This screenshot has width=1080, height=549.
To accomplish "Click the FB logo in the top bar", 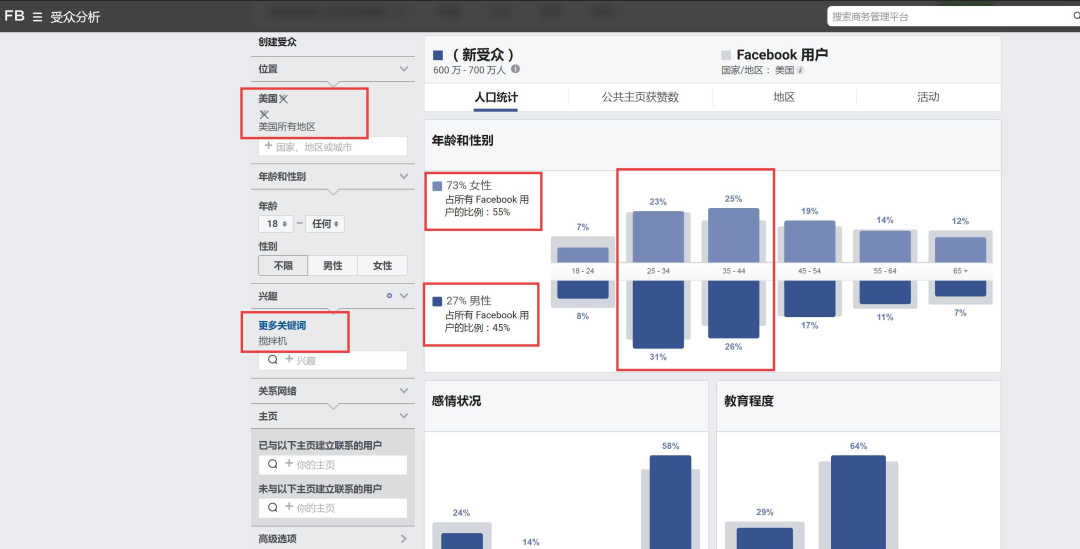I will click(x=14, y=16).
